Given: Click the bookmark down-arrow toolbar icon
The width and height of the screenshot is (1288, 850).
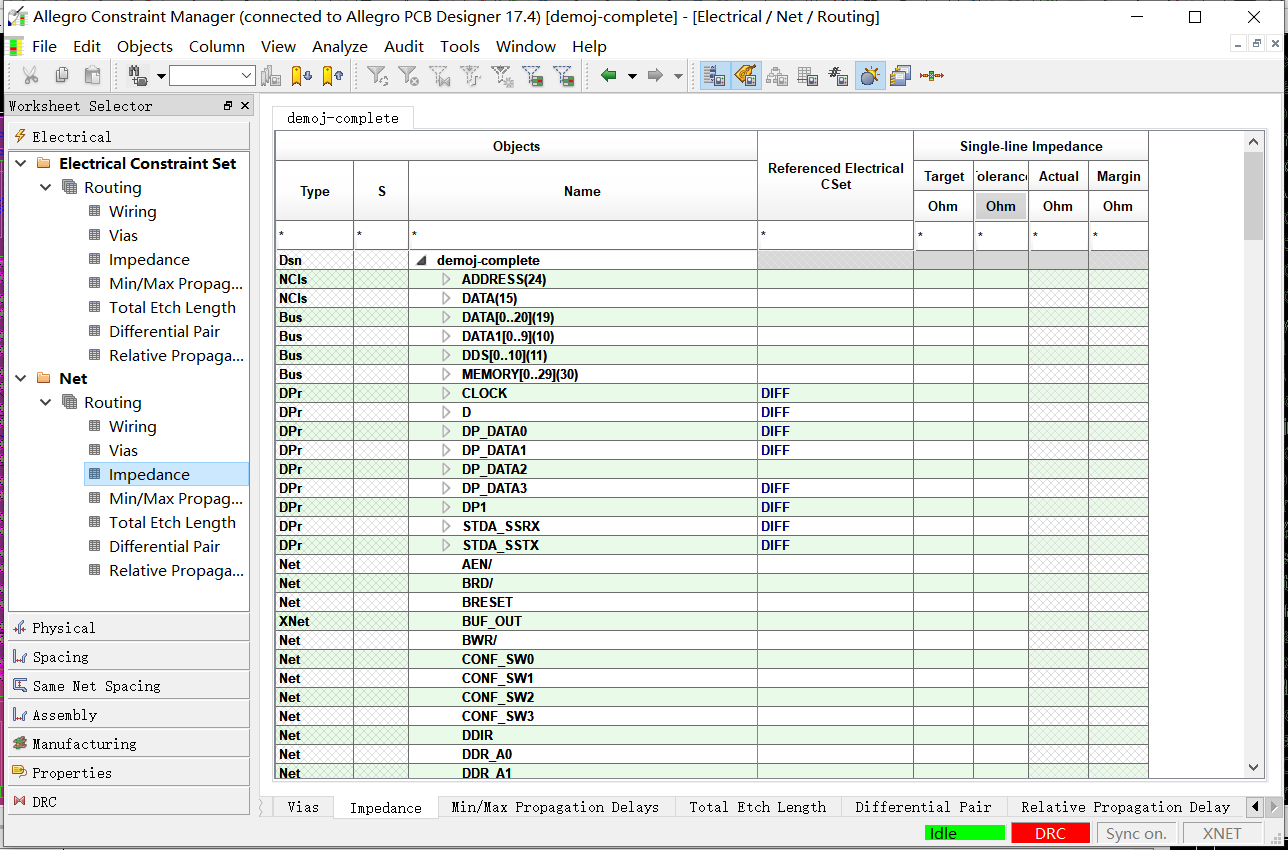Looking at the screenshot, I should 302,75.
